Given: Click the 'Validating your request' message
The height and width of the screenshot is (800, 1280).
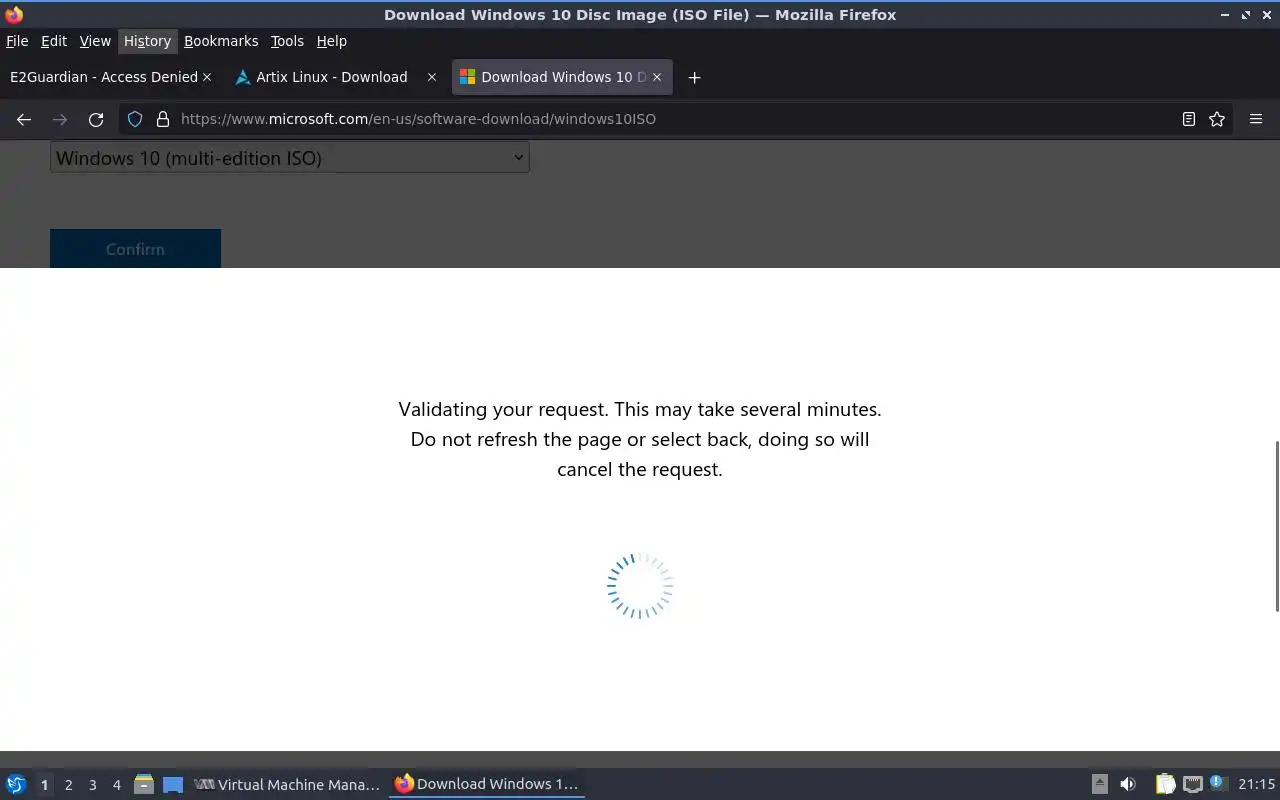Looking at the screenshot, I should click(640, 439).
